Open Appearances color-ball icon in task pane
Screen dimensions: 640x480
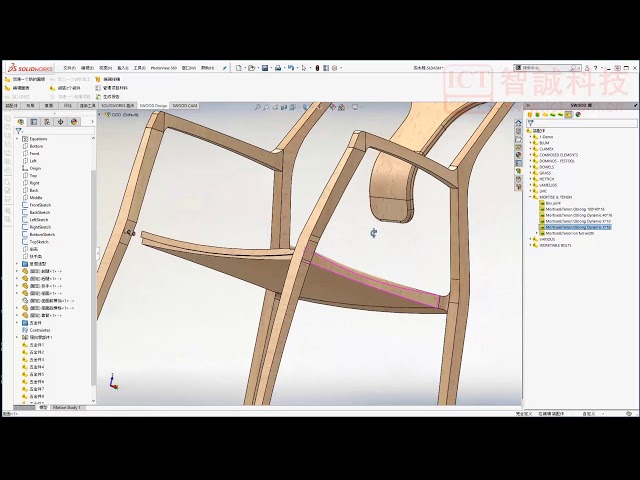tap(518, 155)
